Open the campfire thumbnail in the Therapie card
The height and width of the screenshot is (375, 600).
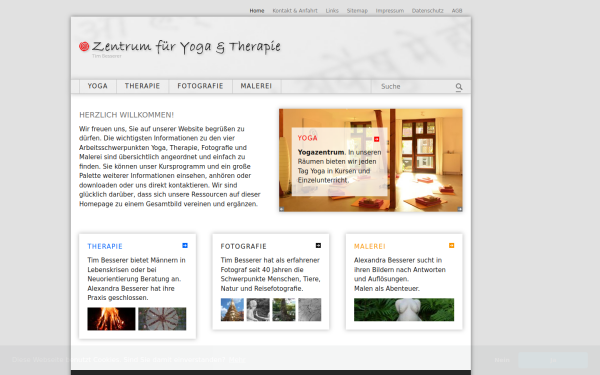tap(111, 319)
